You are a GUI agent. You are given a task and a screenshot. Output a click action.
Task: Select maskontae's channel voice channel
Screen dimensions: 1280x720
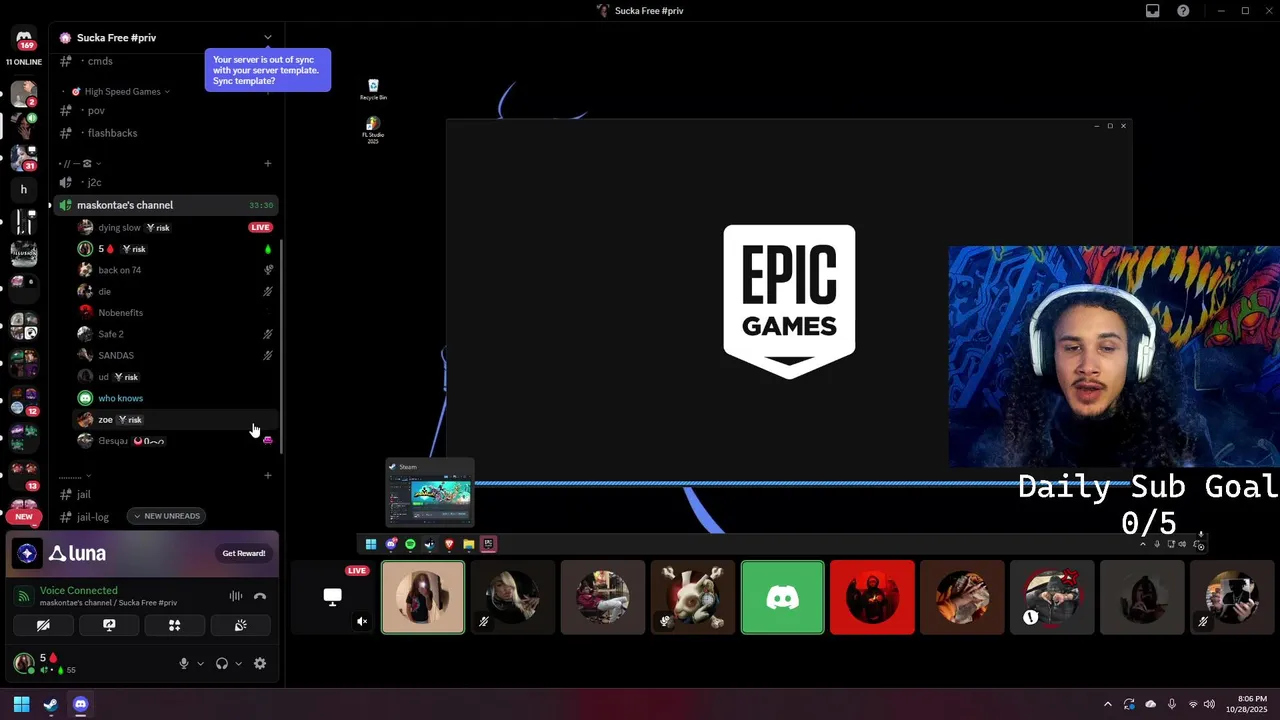(166, 205)
